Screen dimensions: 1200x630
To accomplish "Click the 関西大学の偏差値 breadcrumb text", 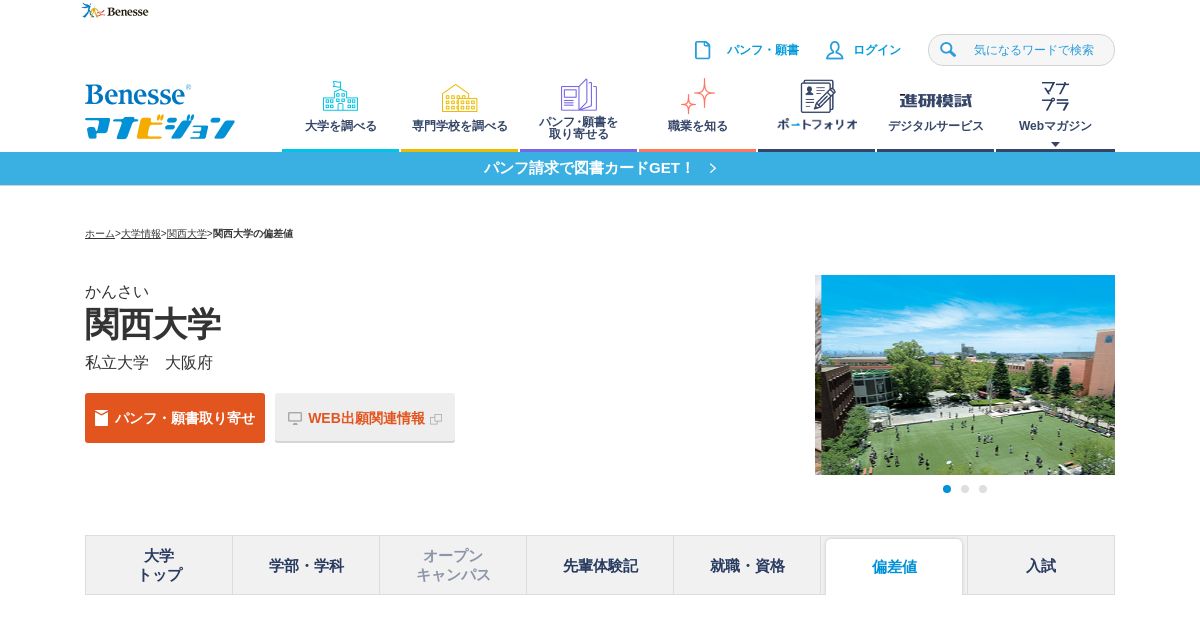I will pyautogui.click(x=253, y=233).
